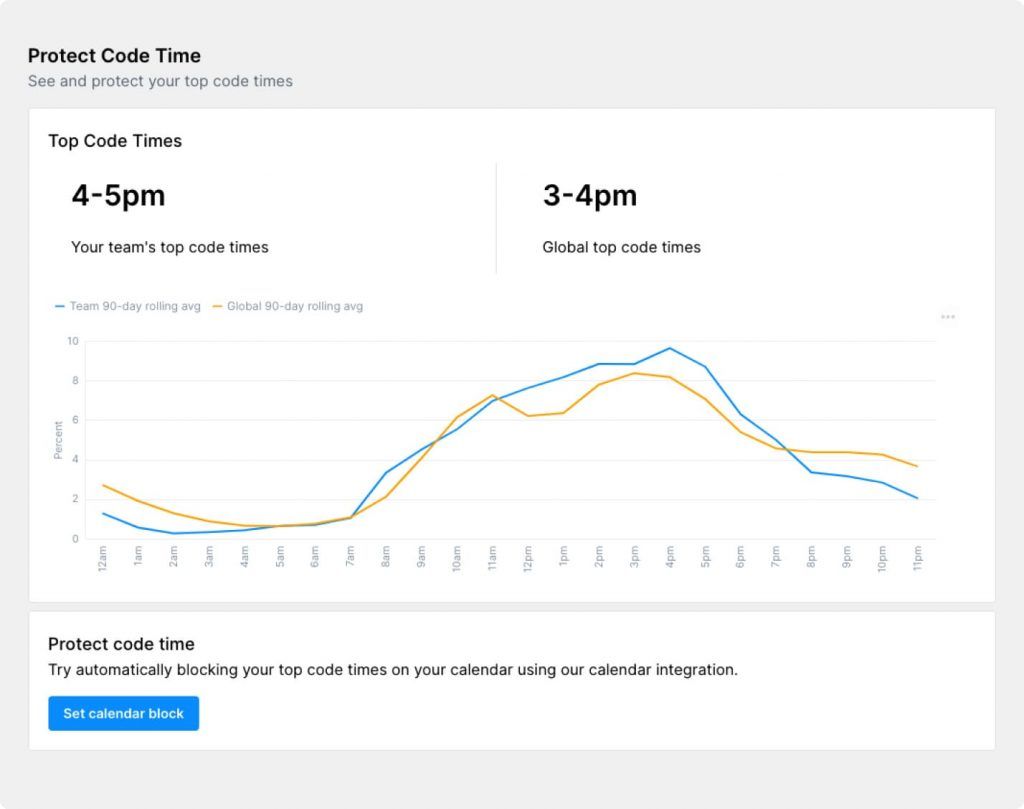This screenshot has width=1024, height=809.
Task: Click the subtitle about protecting top code times
Action: pyautogui.click(x=161, y=81)
